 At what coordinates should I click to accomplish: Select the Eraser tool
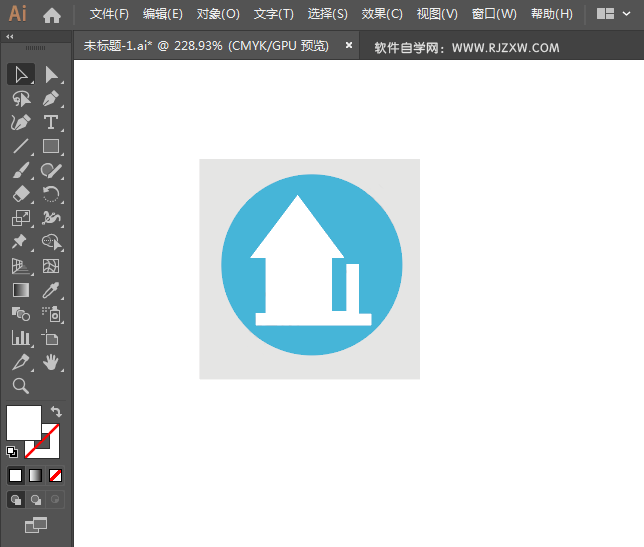pyautogui.click(x=21, y=194)
